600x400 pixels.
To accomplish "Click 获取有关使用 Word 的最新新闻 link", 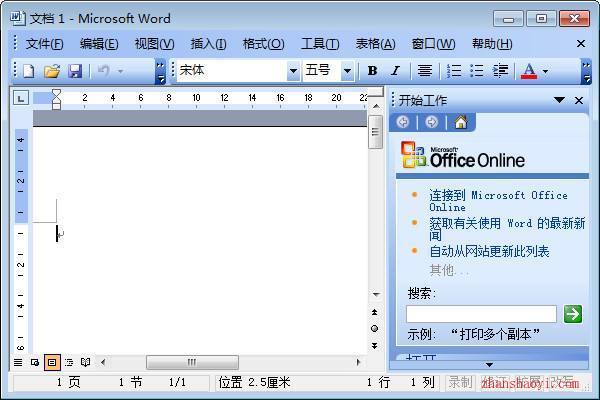I will click(507, 229).
